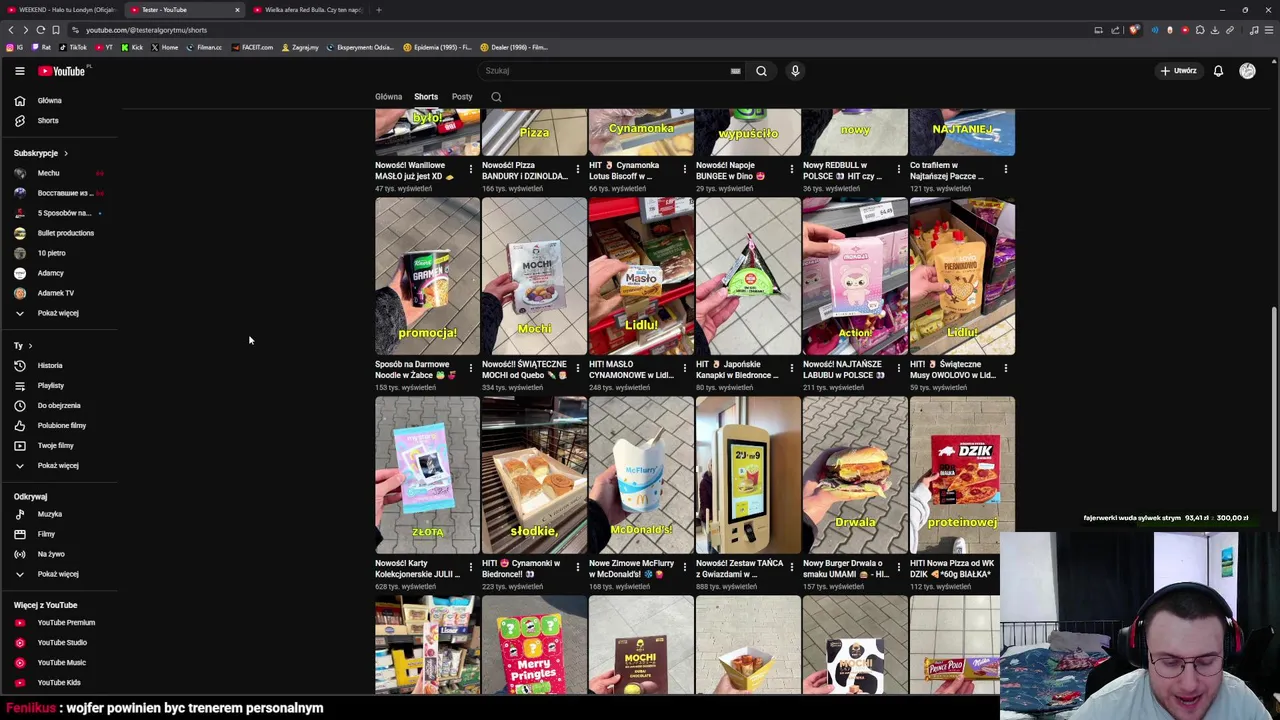Switch to the Posty channel tab
Image resolution: width=1280 pixels, height=720 pixels.
462,97
